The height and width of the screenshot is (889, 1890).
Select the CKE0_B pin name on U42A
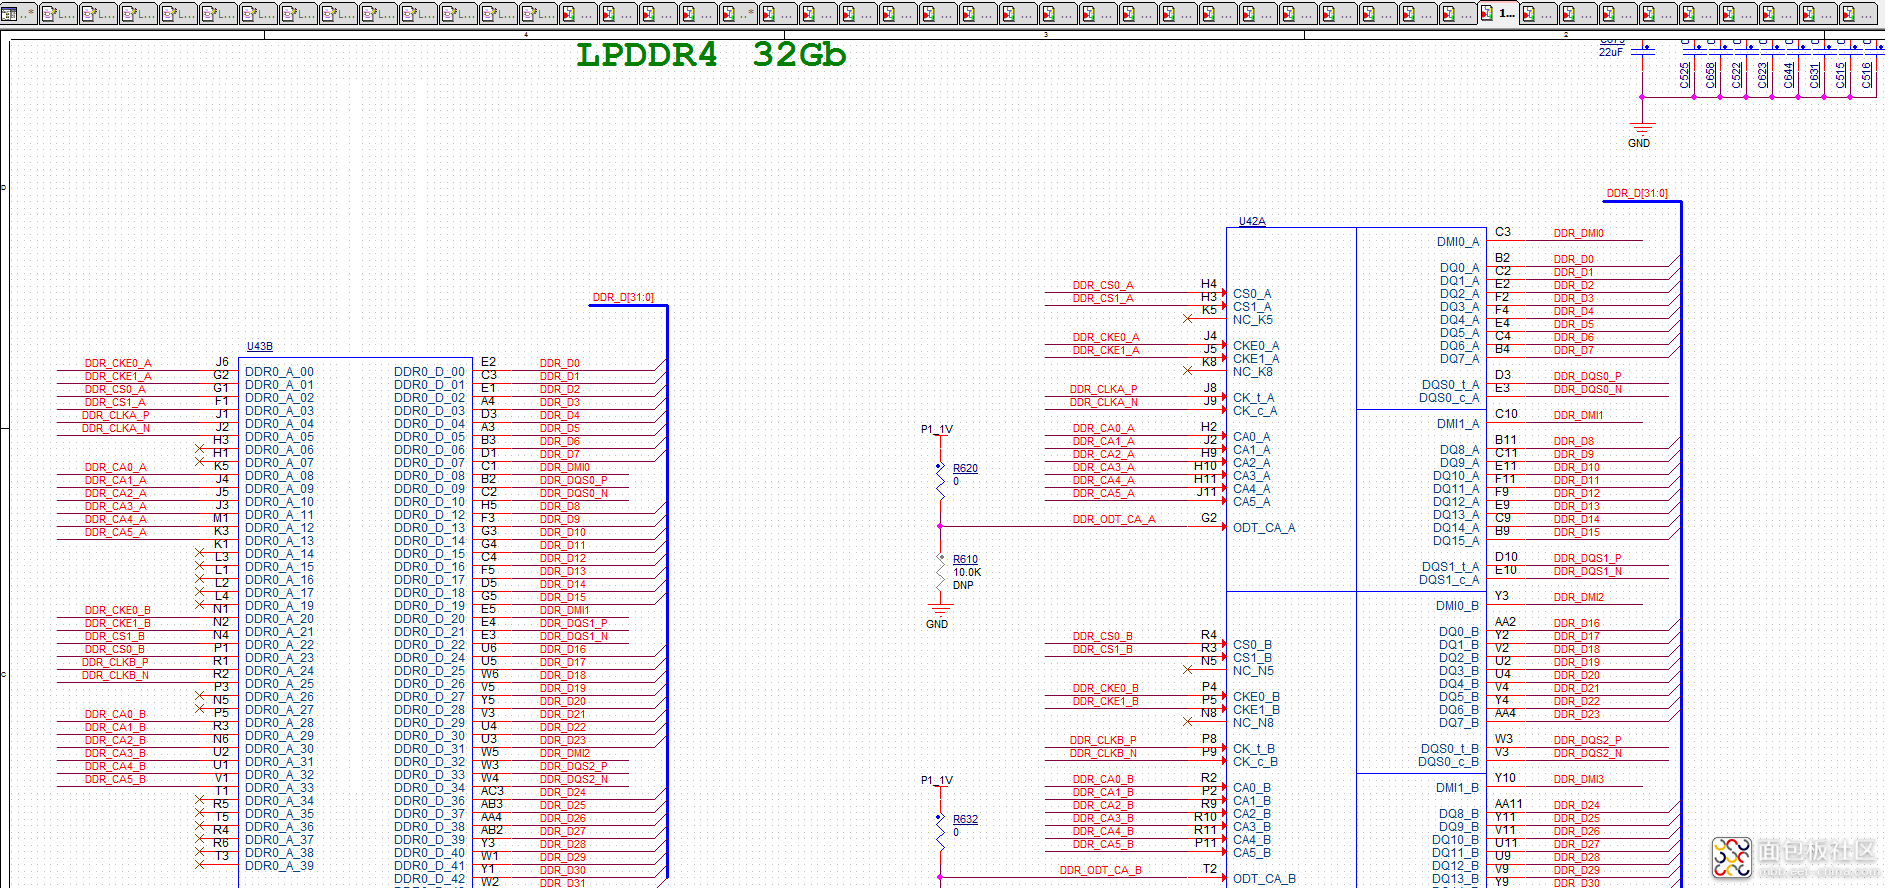pyautogui.click(x=1257, y=697)
